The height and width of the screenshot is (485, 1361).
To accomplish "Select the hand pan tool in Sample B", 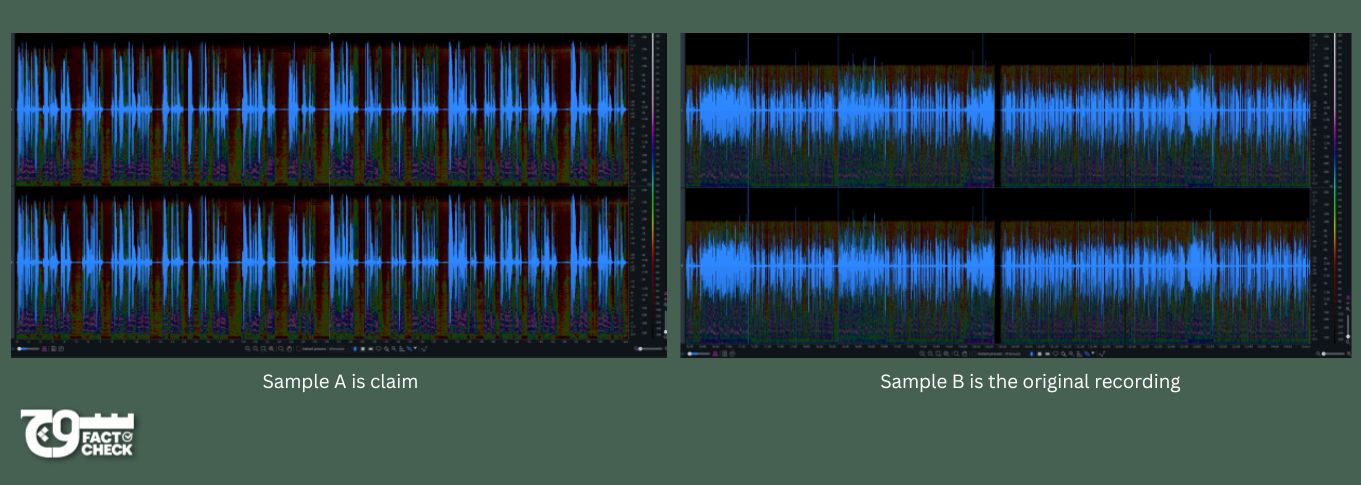I will coord(965,354).
